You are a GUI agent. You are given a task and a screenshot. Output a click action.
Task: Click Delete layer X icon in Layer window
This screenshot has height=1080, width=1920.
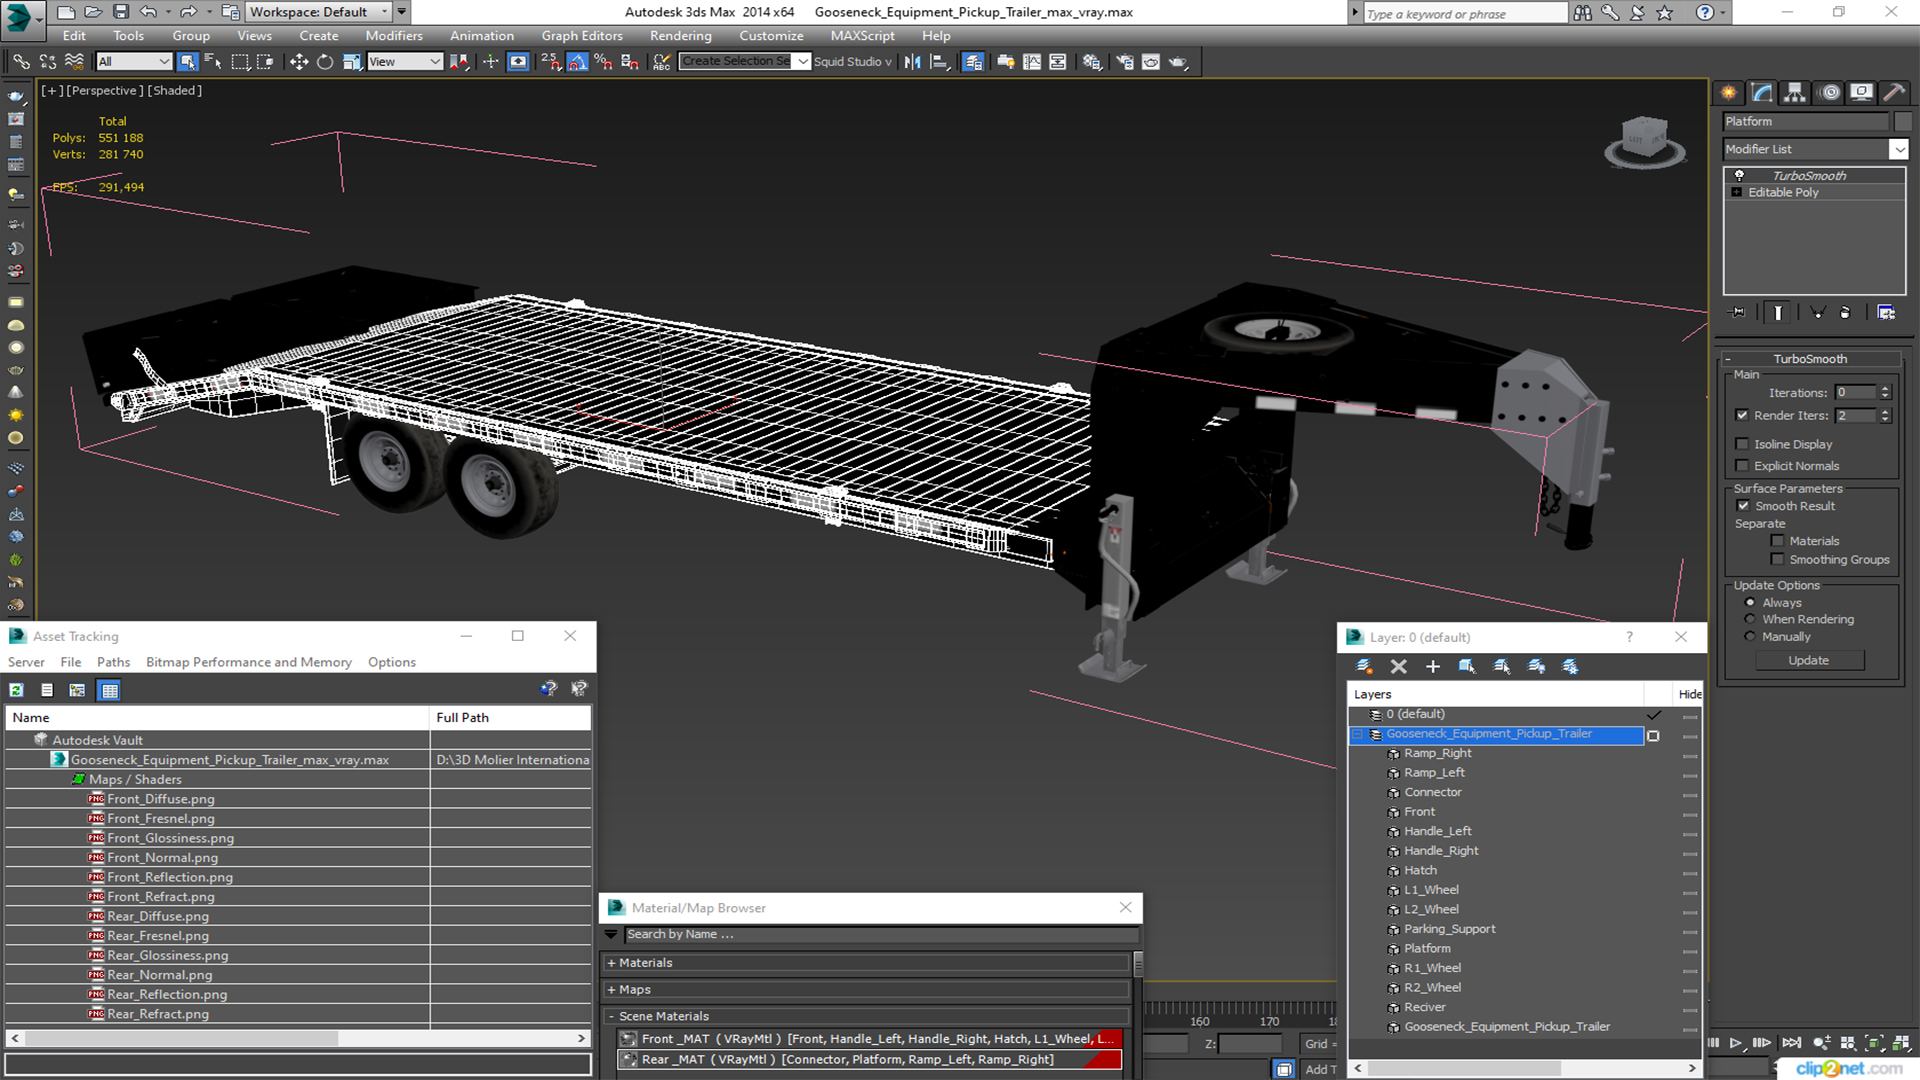pos(1399,666)
